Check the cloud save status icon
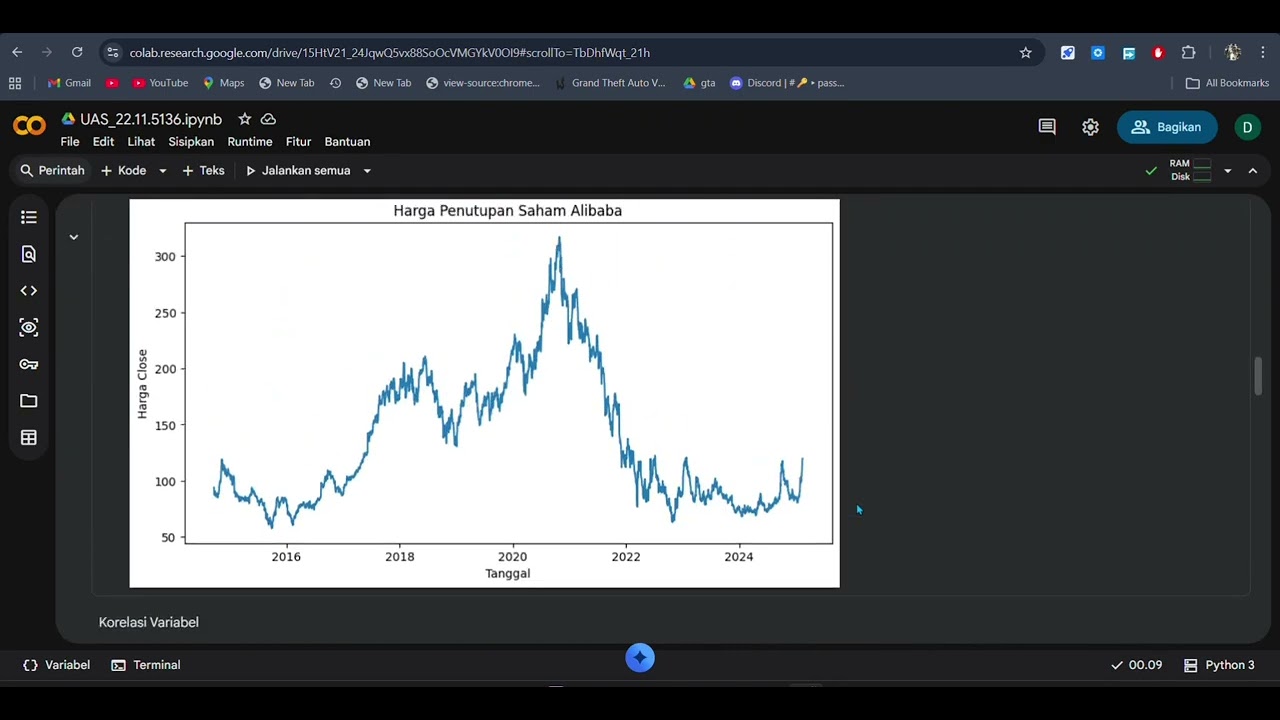 [x=268, y=119]
